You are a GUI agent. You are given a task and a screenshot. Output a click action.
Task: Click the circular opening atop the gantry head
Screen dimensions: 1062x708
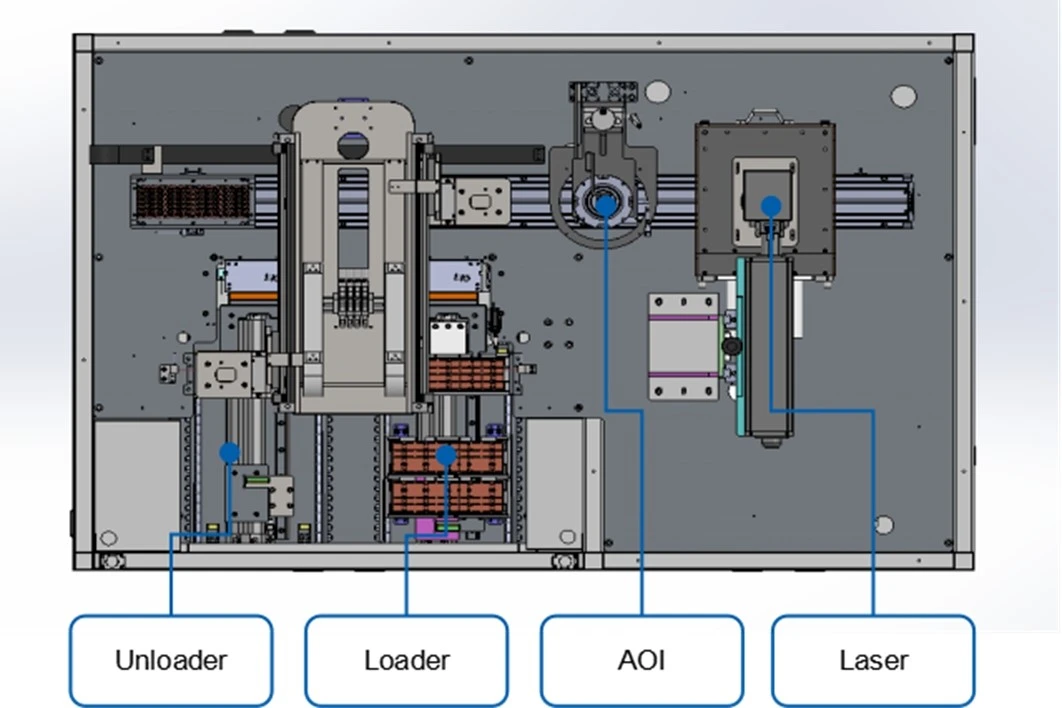click(x=353, y=146)
